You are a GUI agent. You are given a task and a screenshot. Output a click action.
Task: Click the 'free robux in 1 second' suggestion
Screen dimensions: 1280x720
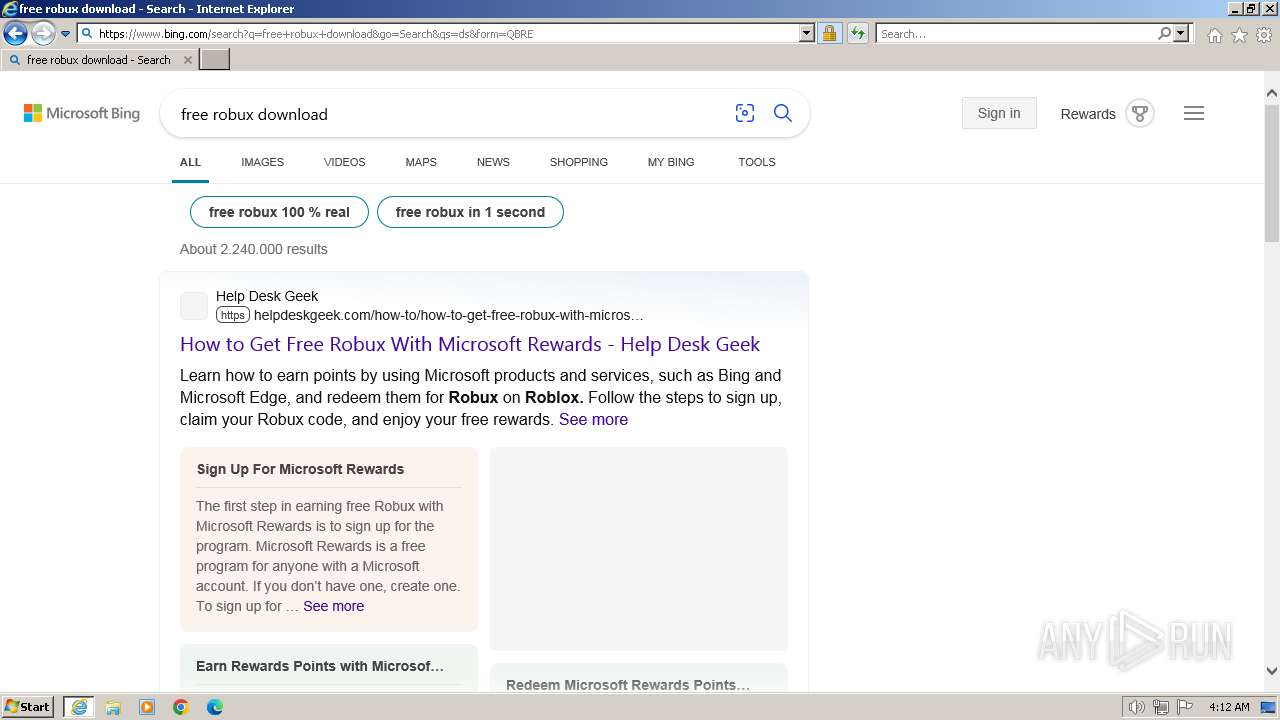[470, 212]
